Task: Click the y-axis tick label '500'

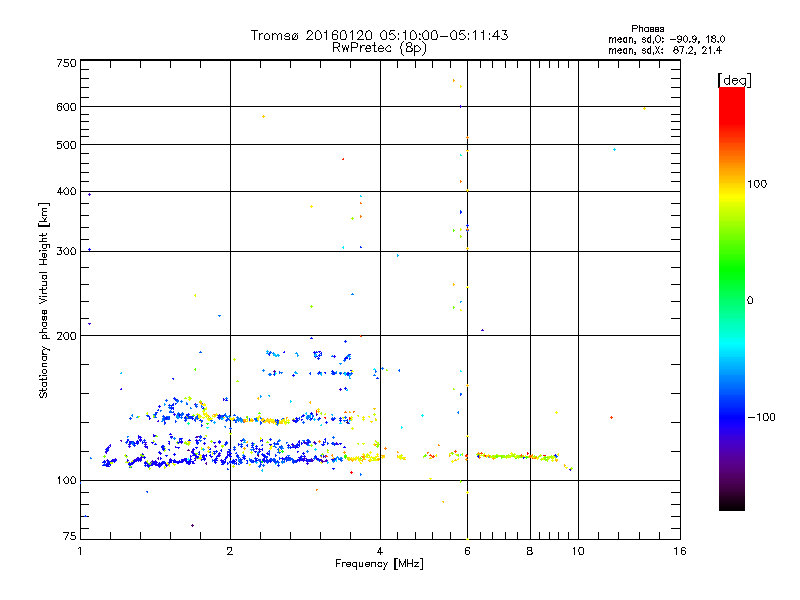Action: click(66, 145)
